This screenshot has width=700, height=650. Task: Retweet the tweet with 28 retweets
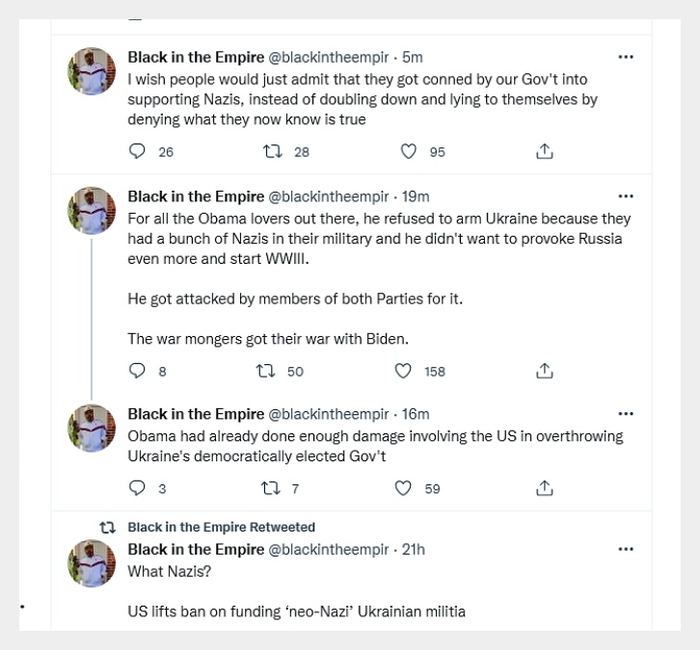tap(271, 152)
